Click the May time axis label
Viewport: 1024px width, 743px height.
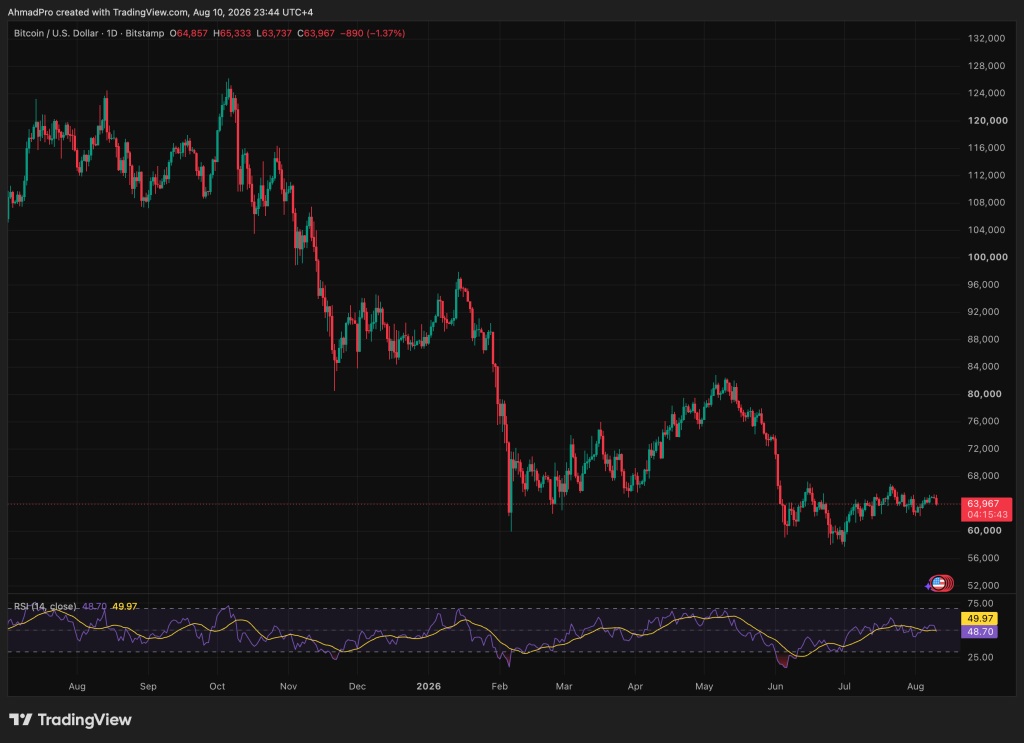click(704, 687)
